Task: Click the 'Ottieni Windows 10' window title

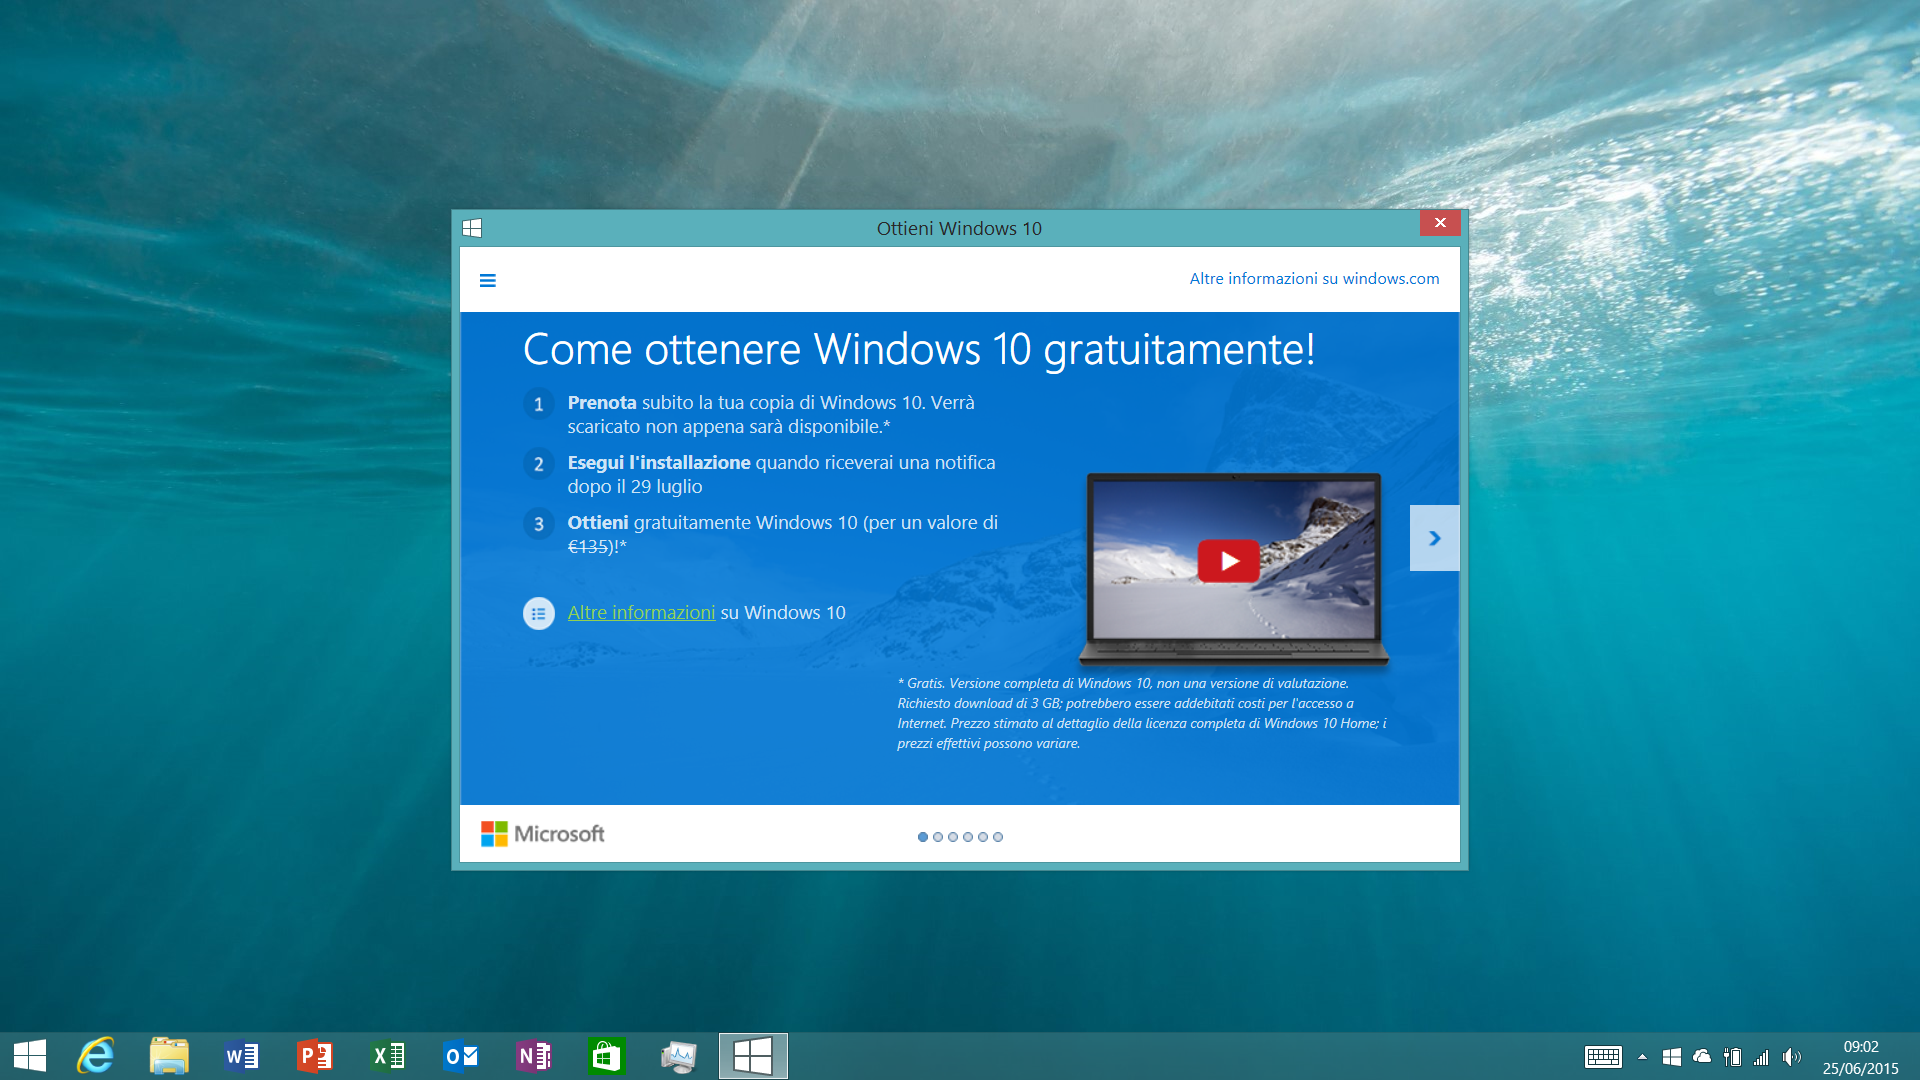Action: [959, 228]
